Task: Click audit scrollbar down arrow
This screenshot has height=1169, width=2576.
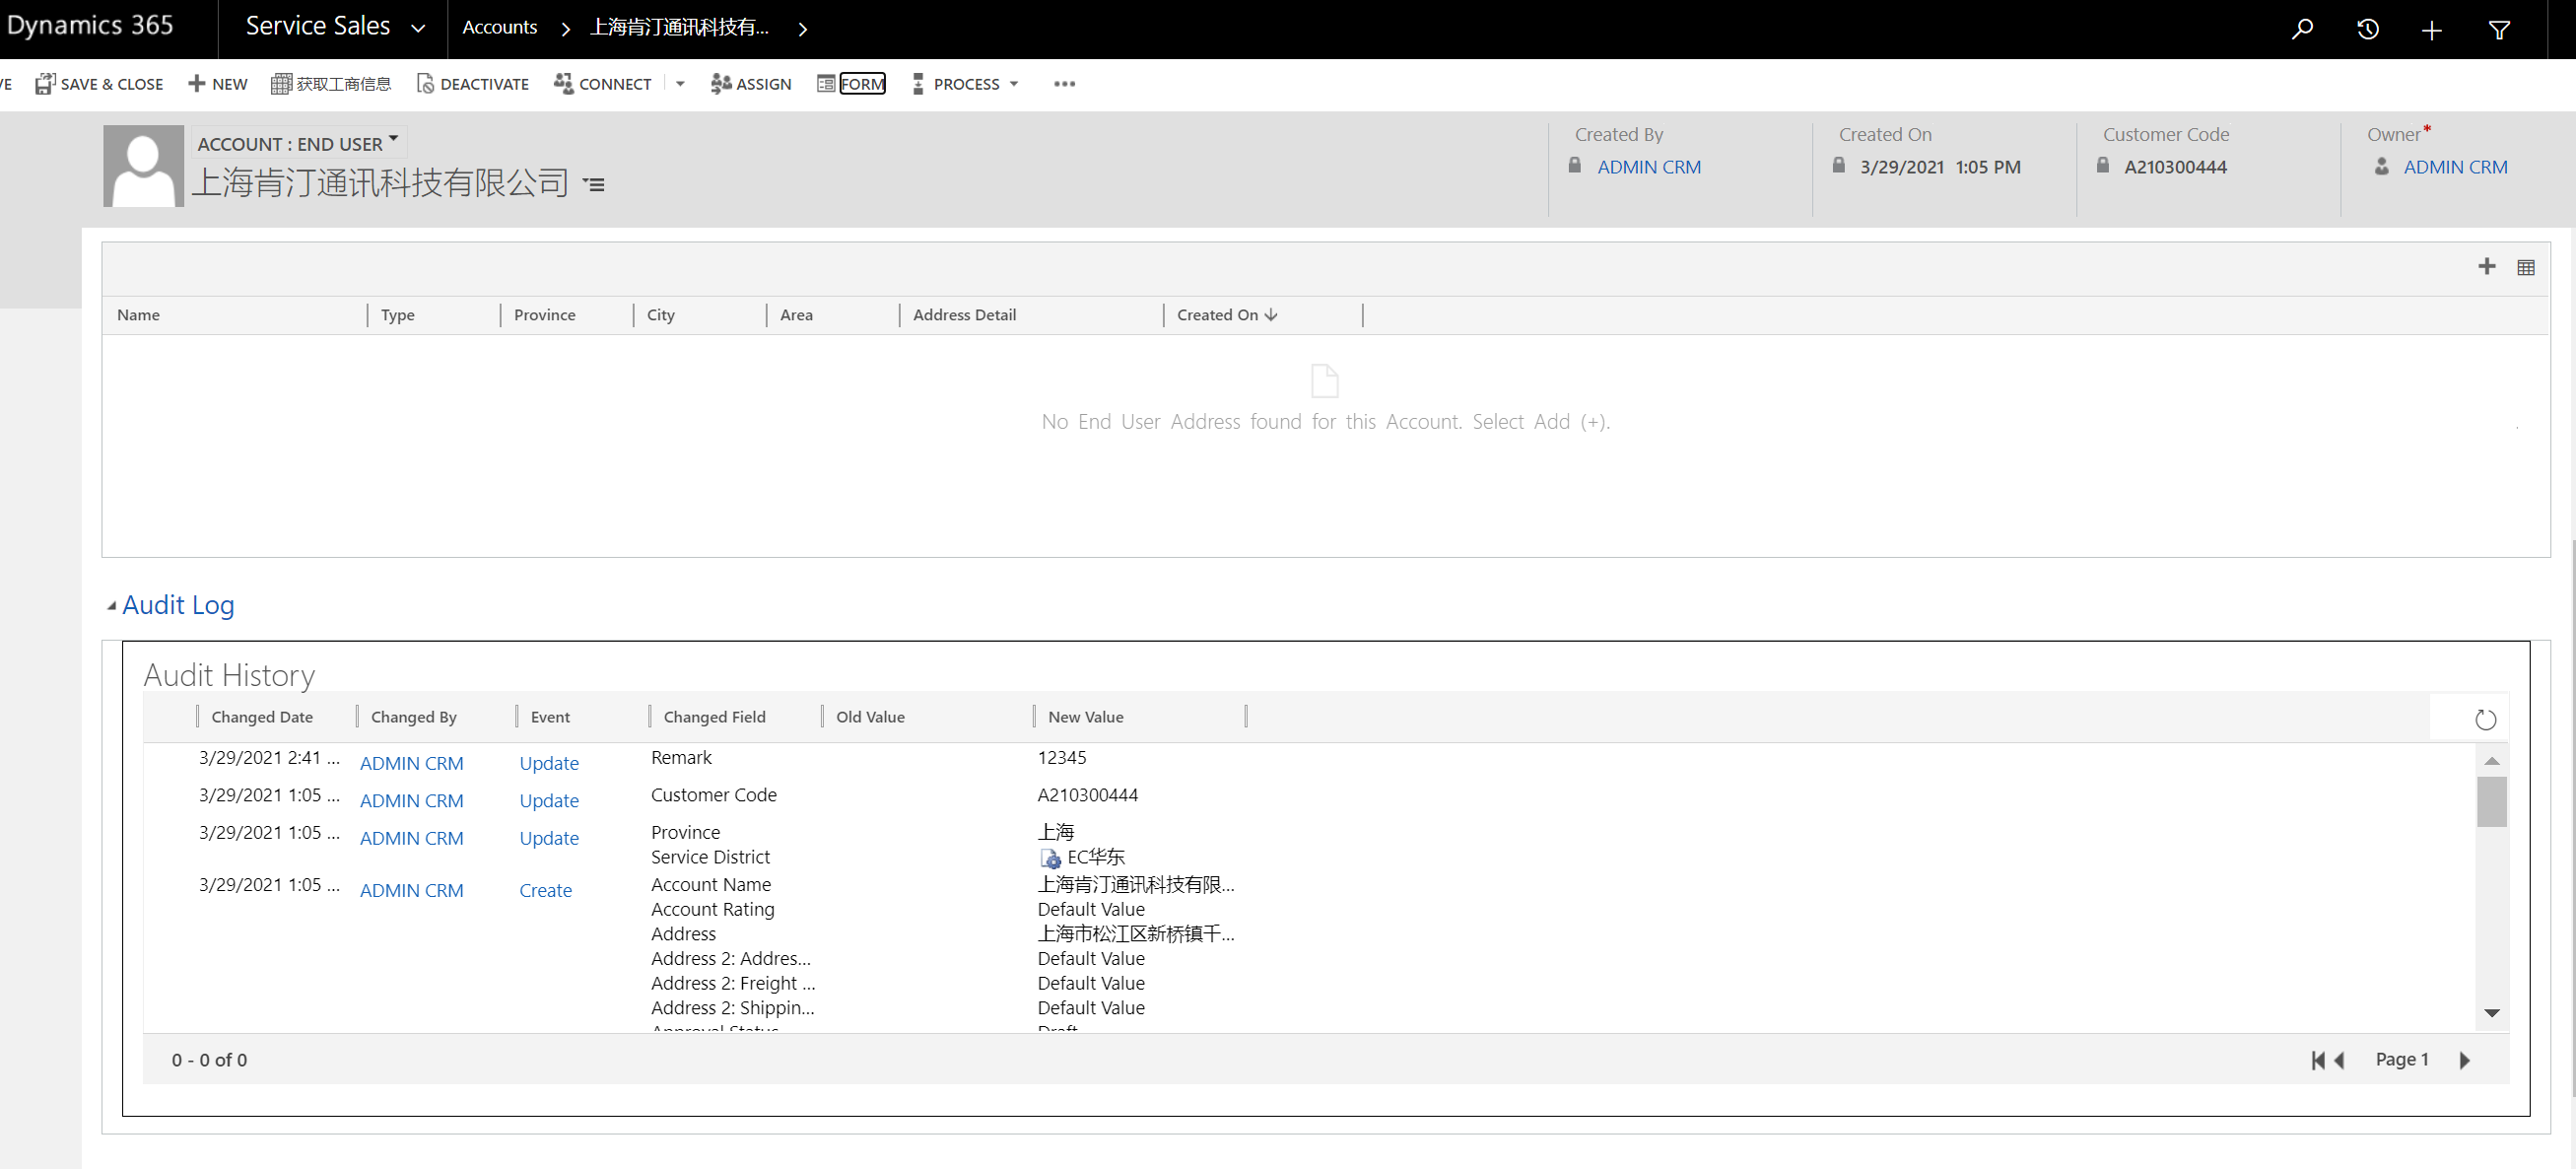Action: 2491,1012
